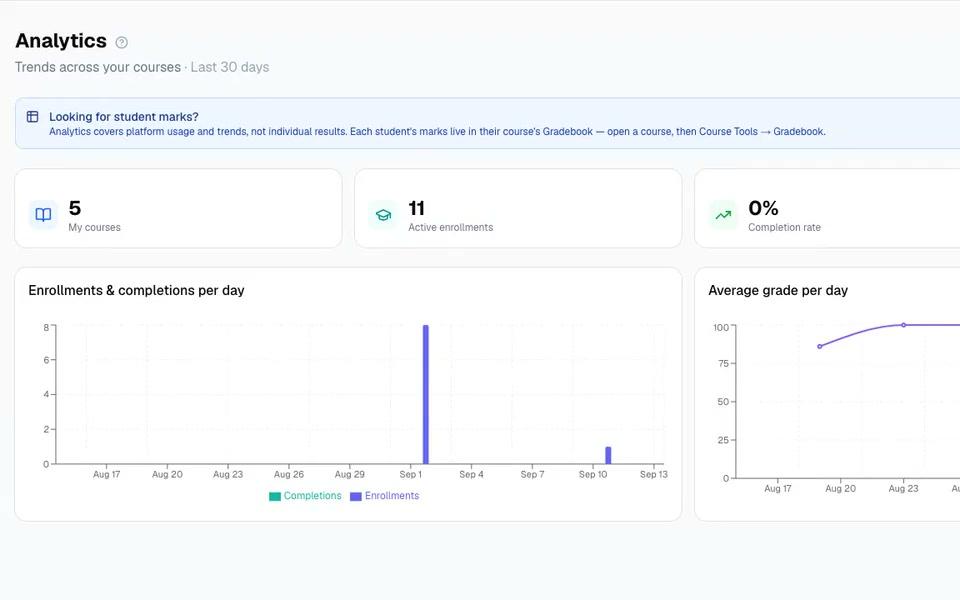Viewport: 960px width, 600px height.
Task: Click the "100" y-axis label on grade chart
Action: [x=721, y=328]
